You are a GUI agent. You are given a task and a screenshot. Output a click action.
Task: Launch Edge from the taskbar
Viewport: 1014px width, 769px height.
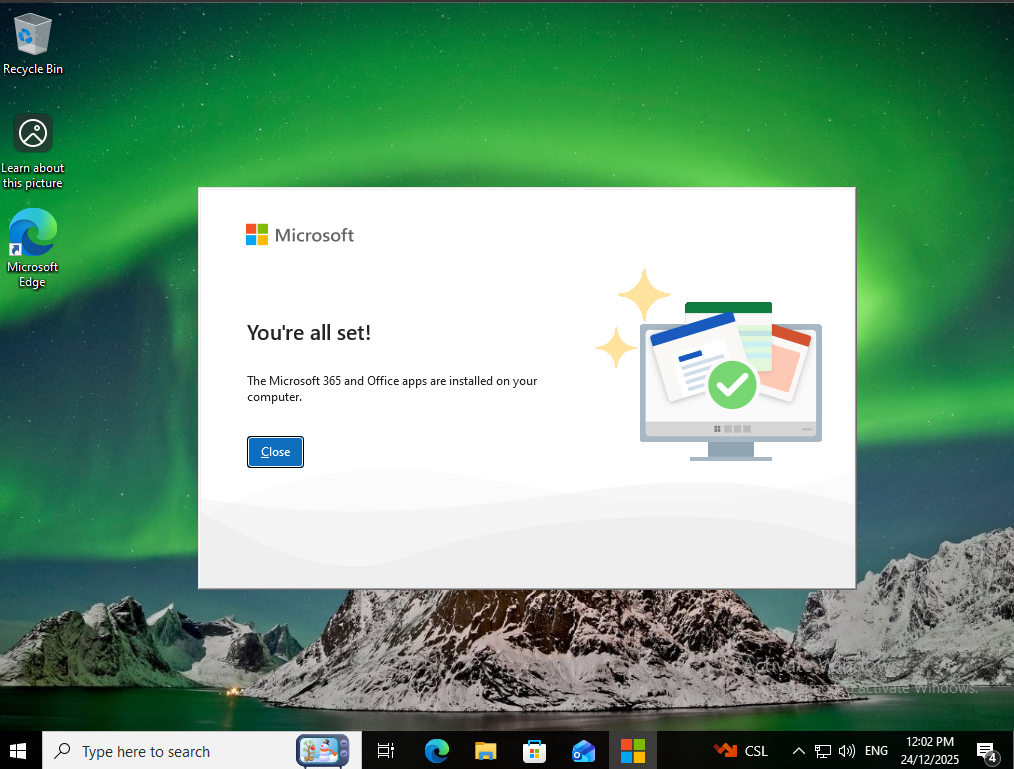[x=437, y=751]
